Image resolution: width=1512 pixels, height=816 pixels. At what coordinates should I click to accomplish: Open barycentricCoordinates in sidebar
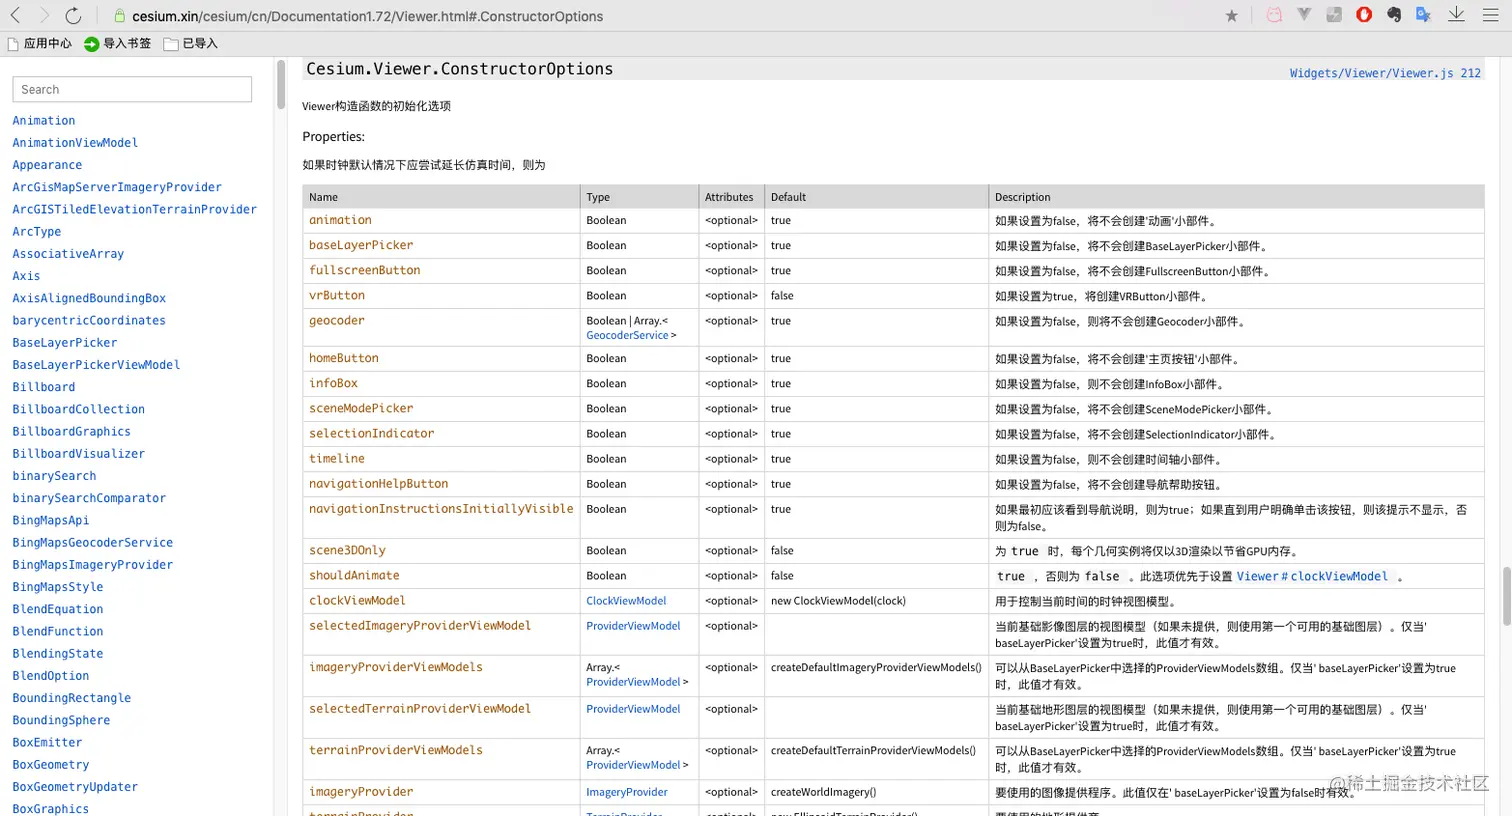(89, 320)
